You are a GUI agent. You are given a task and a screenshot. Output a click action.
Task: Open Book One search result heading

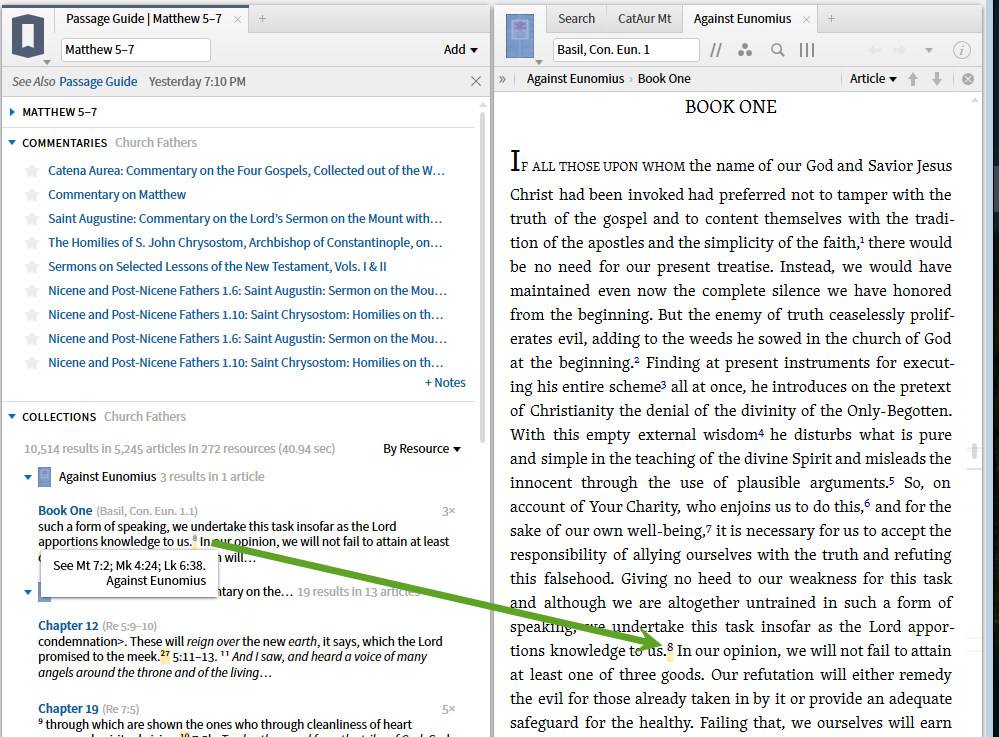point(65,511)
